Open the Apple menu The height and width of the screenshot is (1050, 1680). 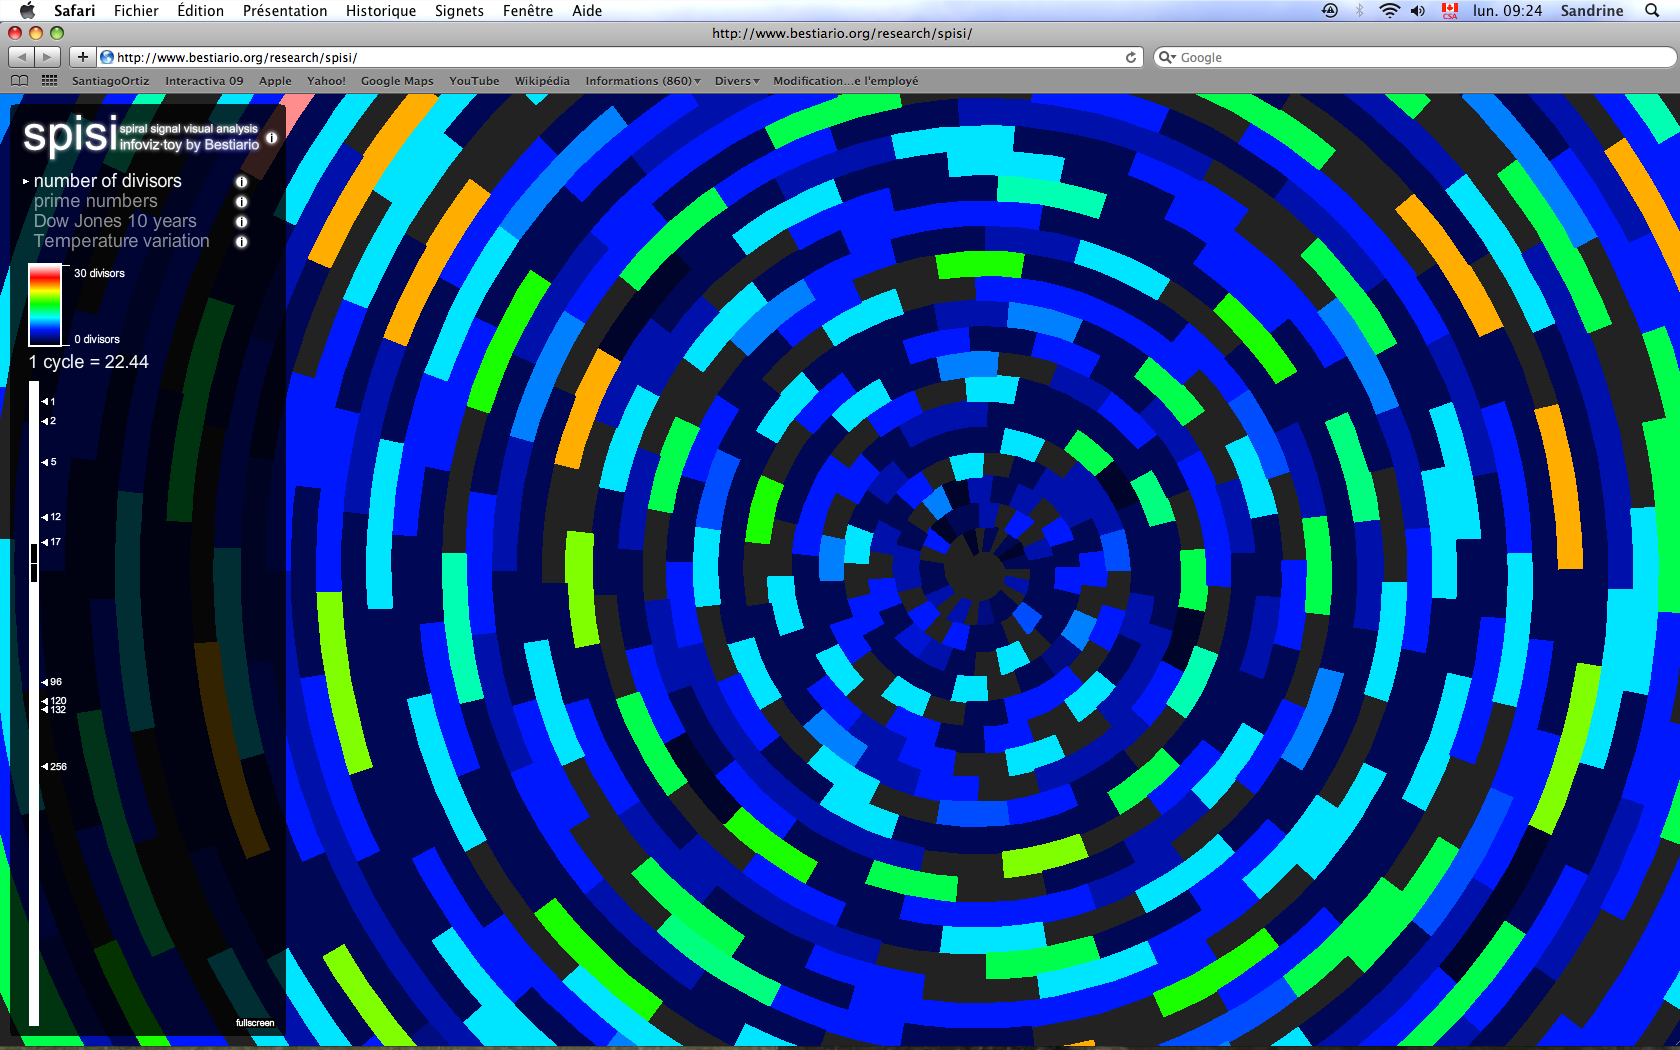pyautogui.click(x=27, y=11)
